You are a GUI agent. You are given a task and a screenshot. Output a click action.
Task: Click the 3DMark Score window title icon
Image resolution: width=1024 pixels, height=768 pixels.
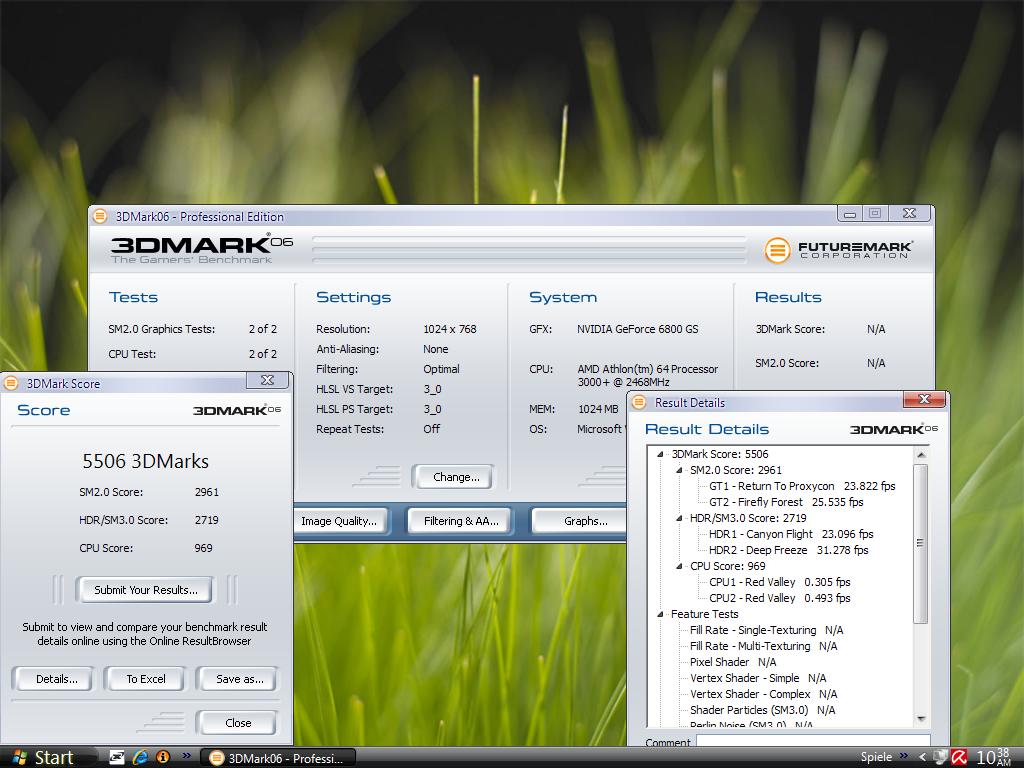[10, 383]
